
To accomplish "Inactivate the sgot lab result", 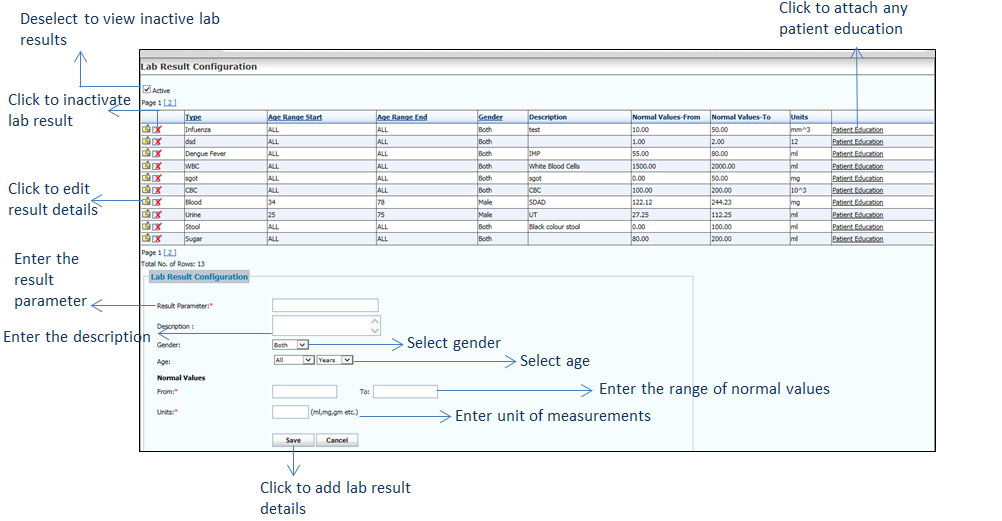I will [157, 178].
